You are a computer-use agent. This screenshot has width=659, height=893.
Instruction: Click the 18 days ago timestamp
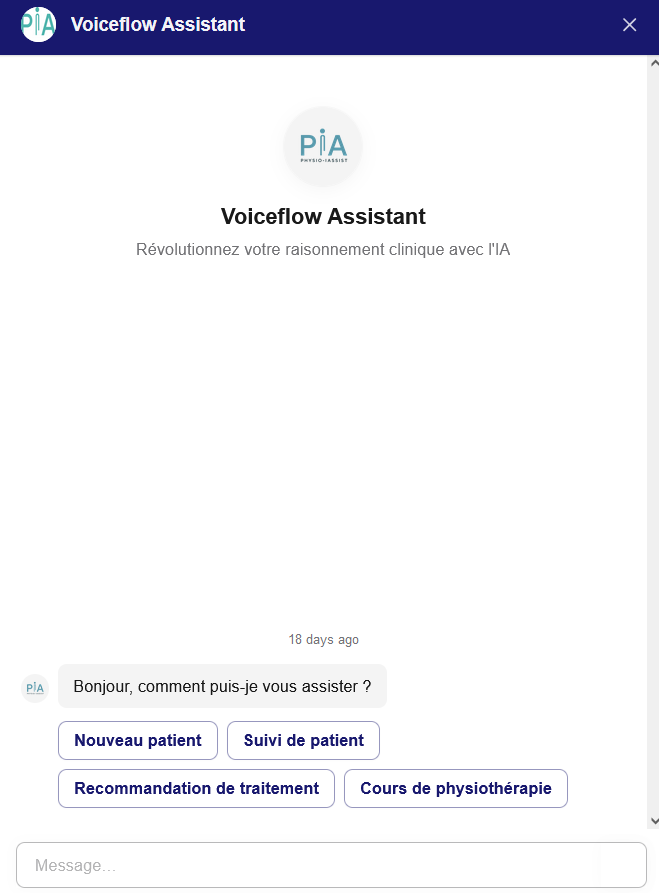[324, 640]
